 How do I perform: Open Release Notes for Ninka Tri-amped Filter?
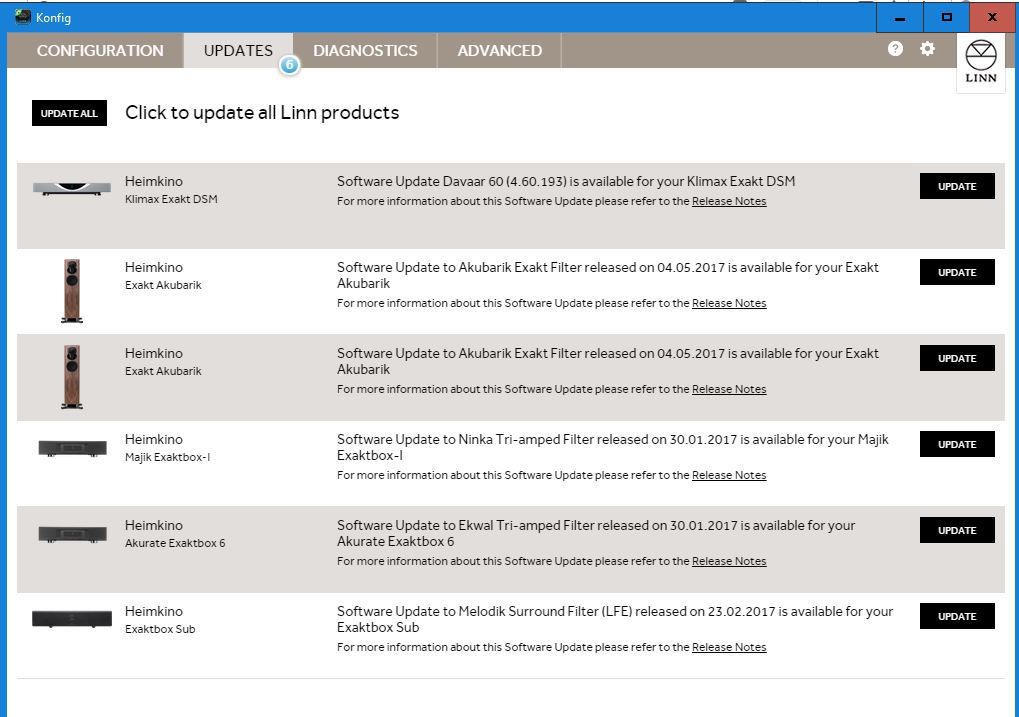(x=729, y=476)
